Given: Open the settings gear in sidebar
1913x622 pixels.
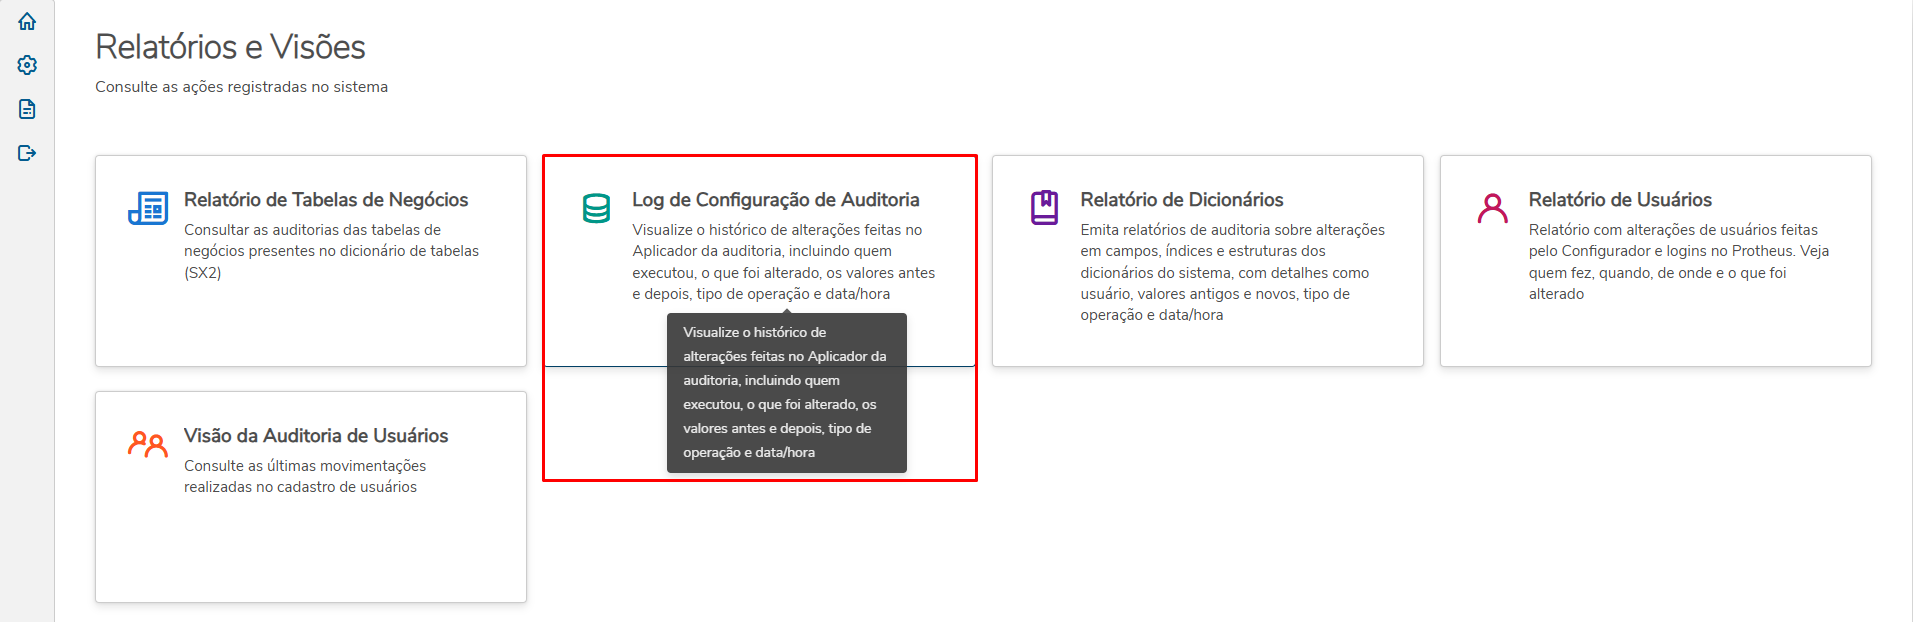Looking at the screenshot, I should click(27, 65).
